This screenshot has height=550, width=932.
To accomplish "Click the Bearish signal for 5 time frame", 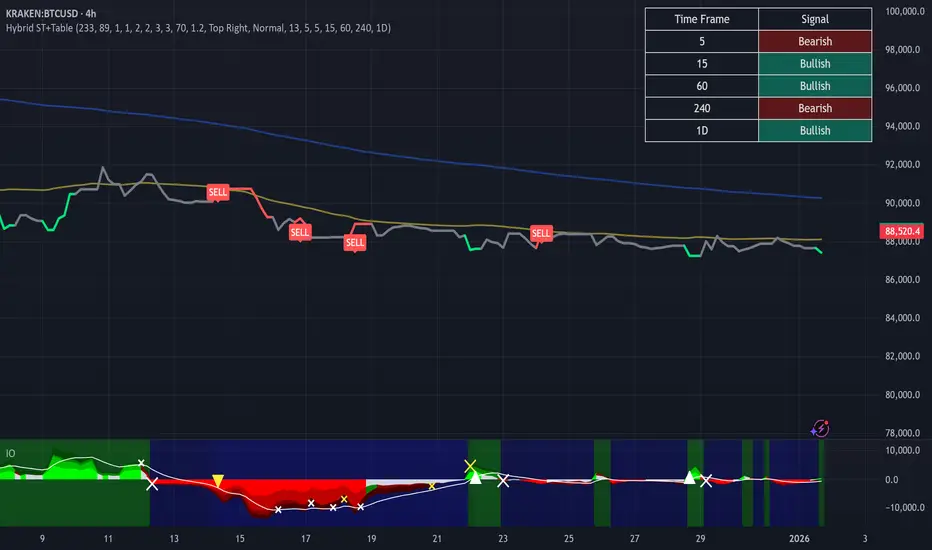I will tap(815, 42).
